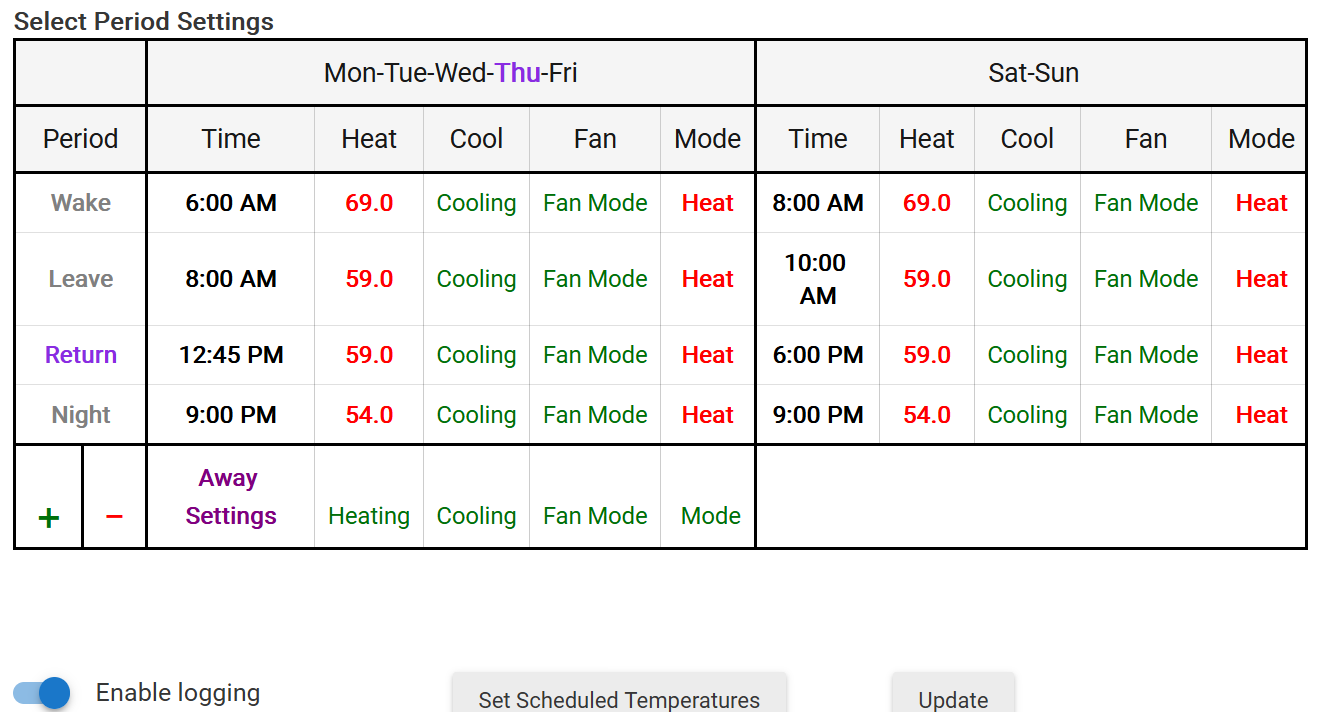
Task: Edit weekday Wake heat setpoint 69.0
Action: (369, 203)
